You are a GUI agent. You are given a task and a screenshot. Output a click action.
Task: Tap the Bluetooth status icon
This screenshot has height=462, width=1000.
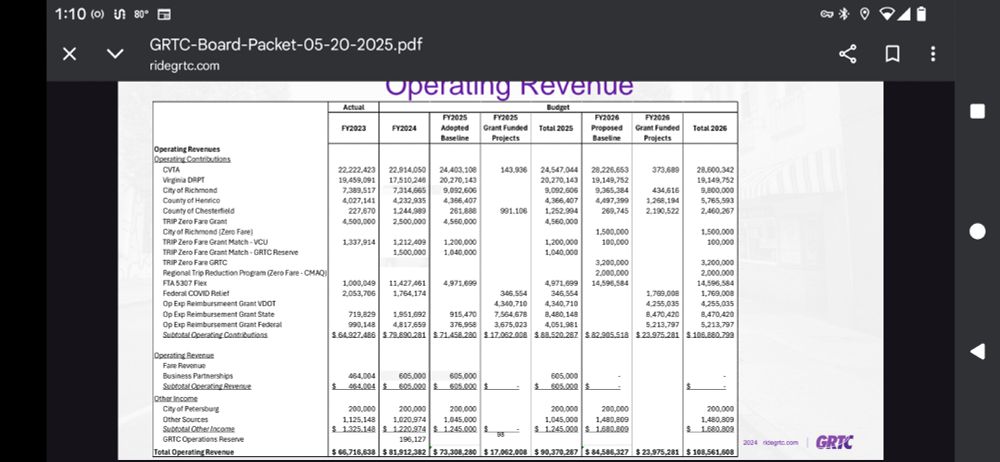pos(844,14)
